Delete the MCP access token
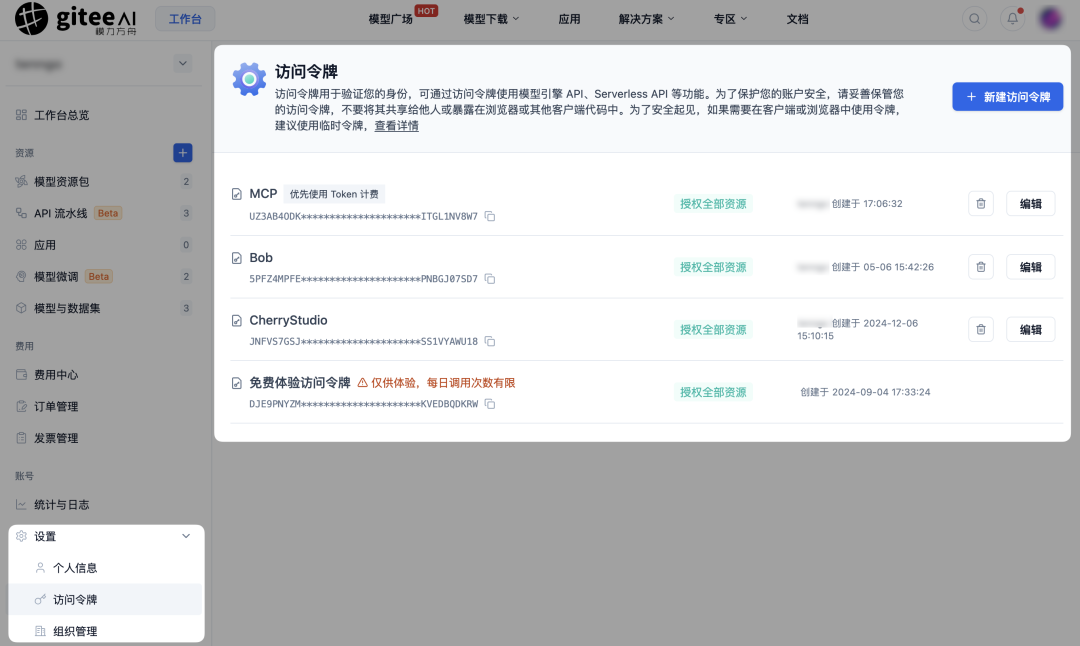The image size is (1080, 646). click(981, 204)
